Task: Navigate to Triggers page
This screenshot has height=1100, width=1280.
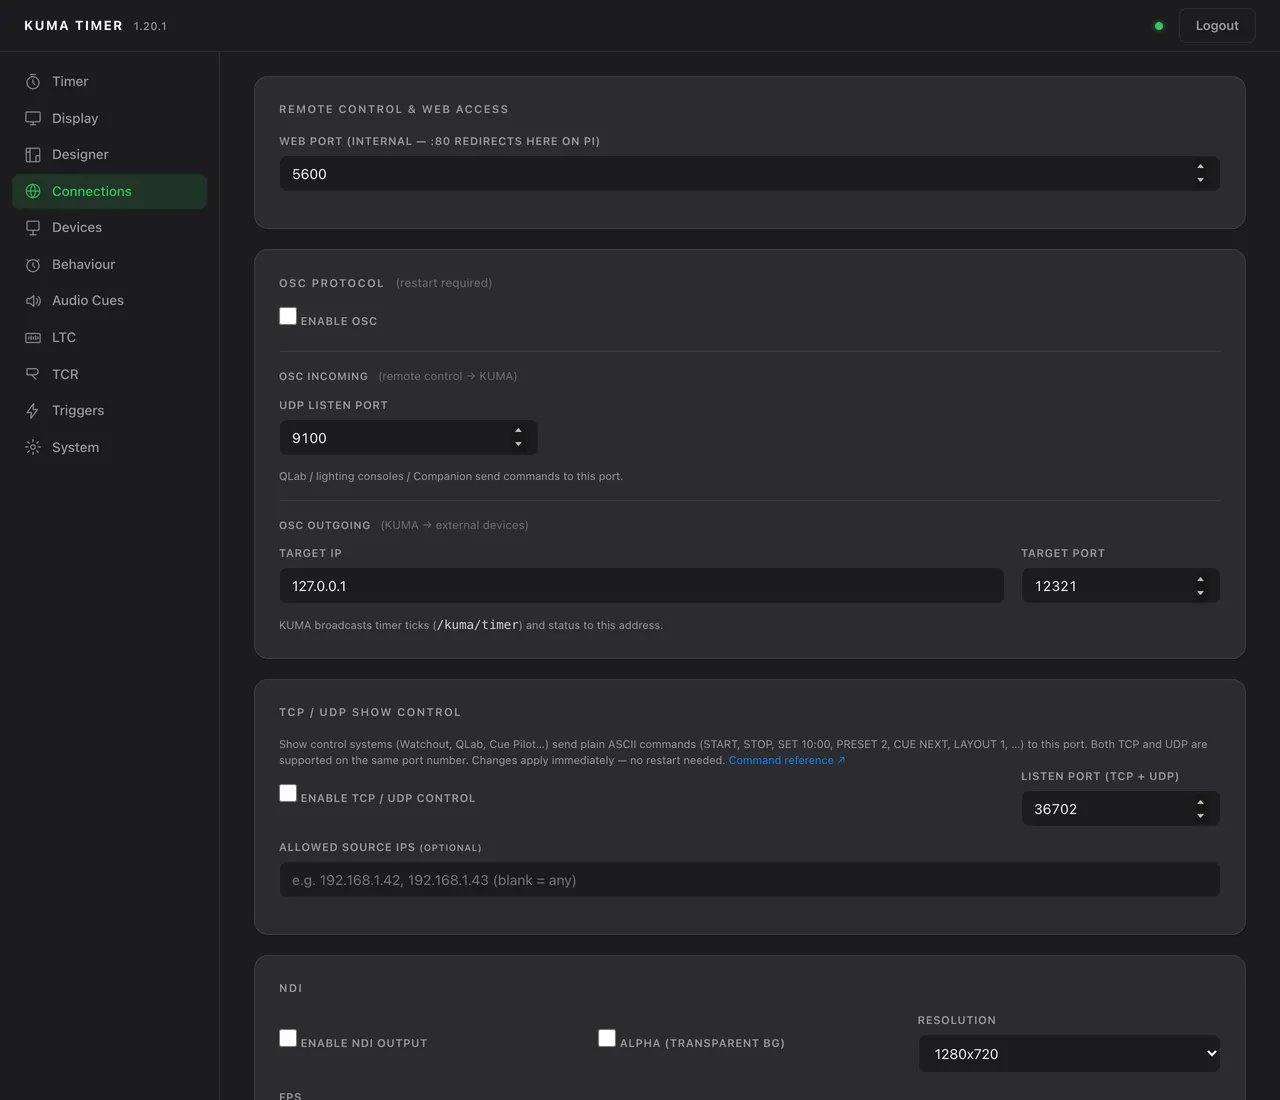Action: pos(110,411)
